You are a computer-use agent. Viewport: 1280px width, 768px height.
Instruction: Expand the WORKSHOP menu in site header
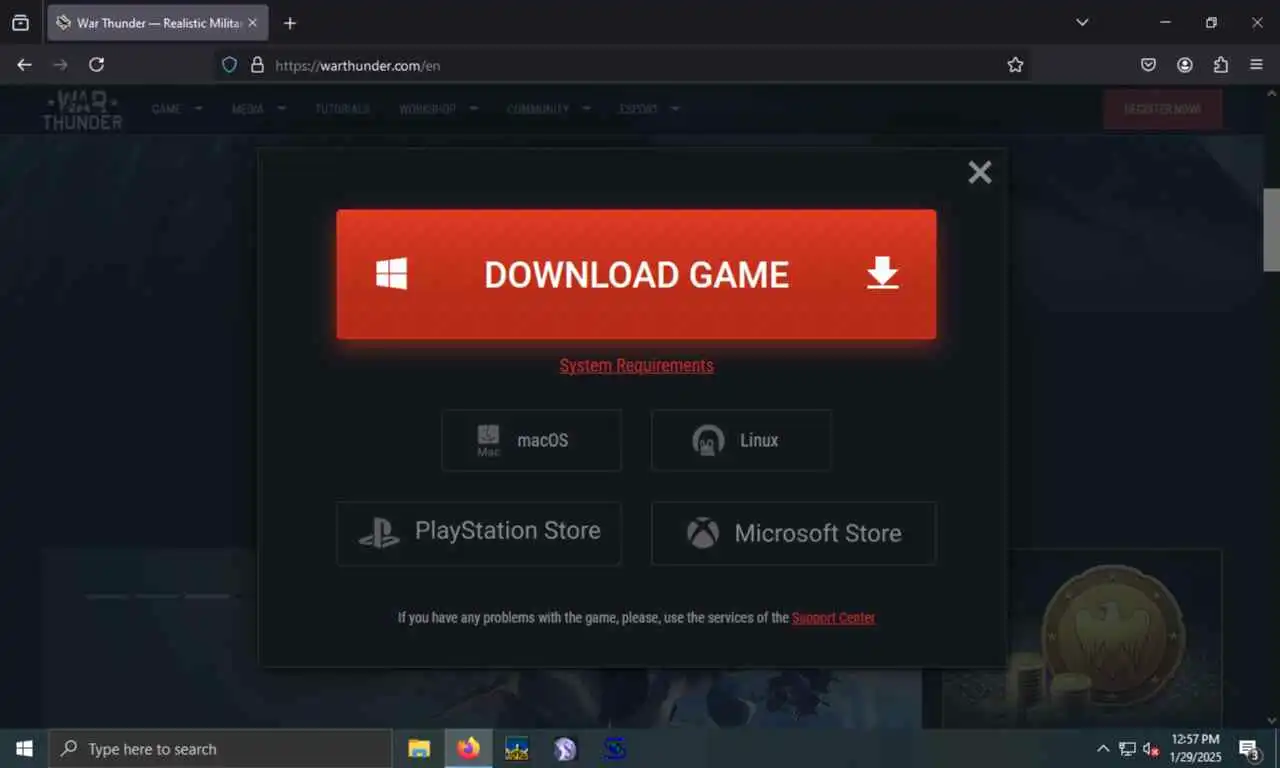[438, 109]
